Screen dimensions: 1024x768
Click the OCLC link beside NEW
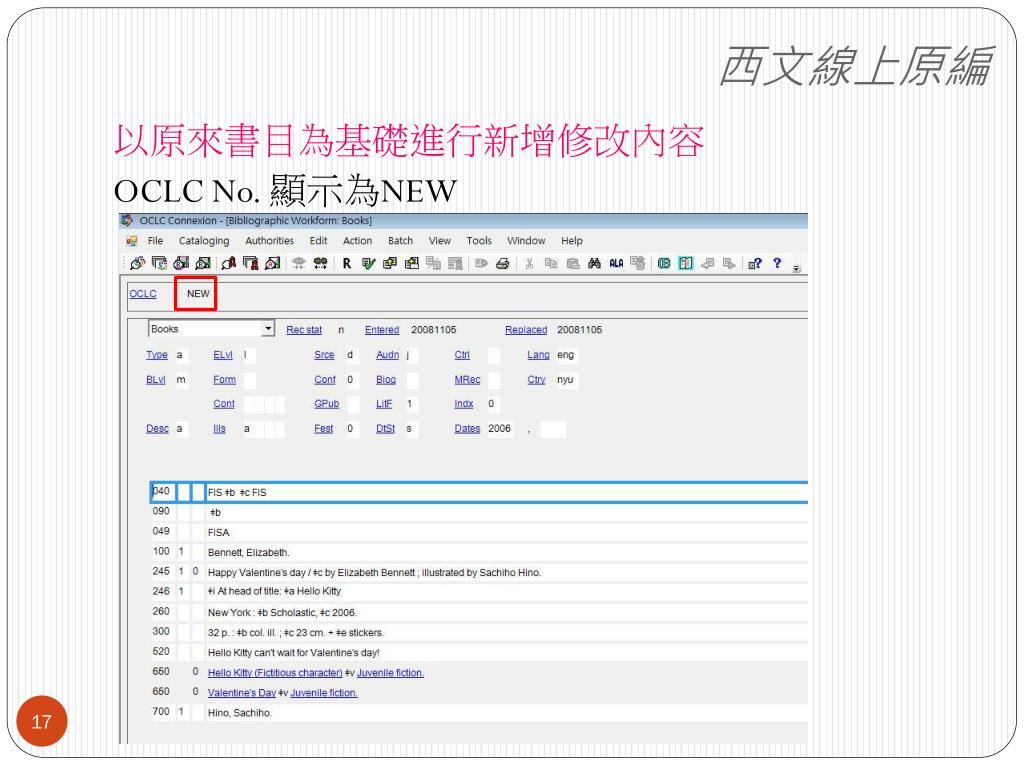(x=142, y=294)
